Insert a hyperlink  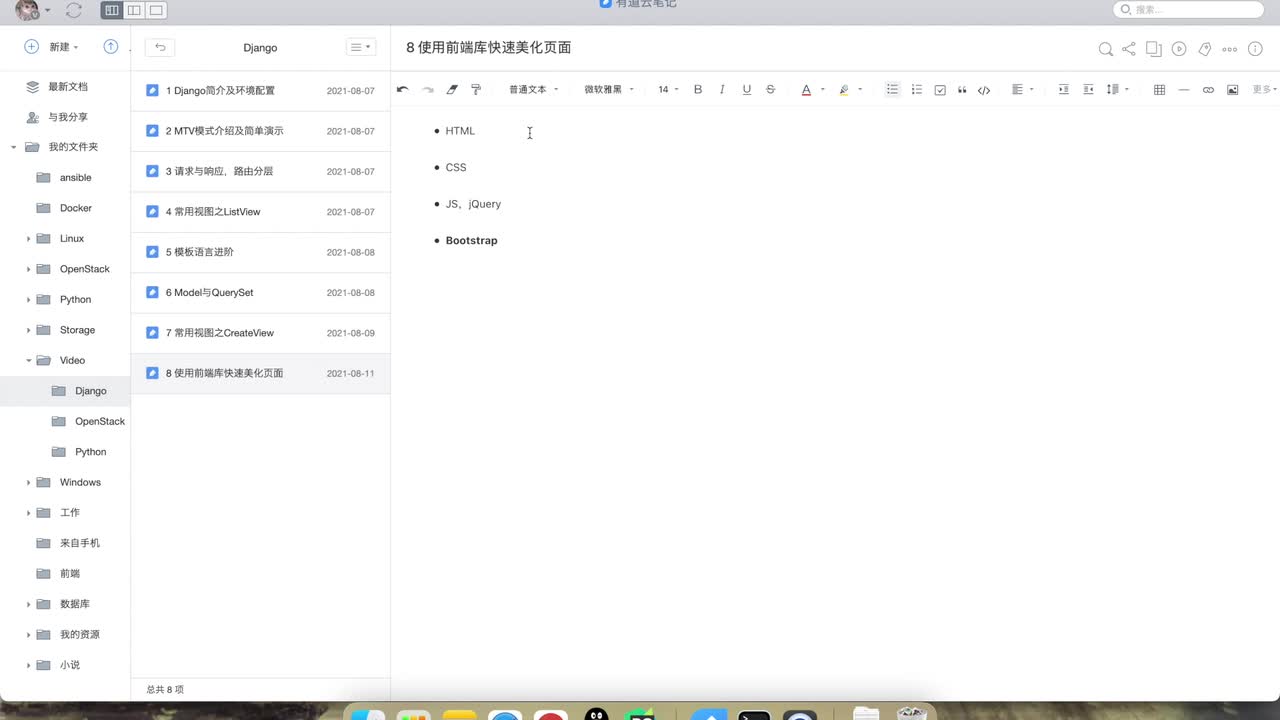click(x=1208, y=90)
